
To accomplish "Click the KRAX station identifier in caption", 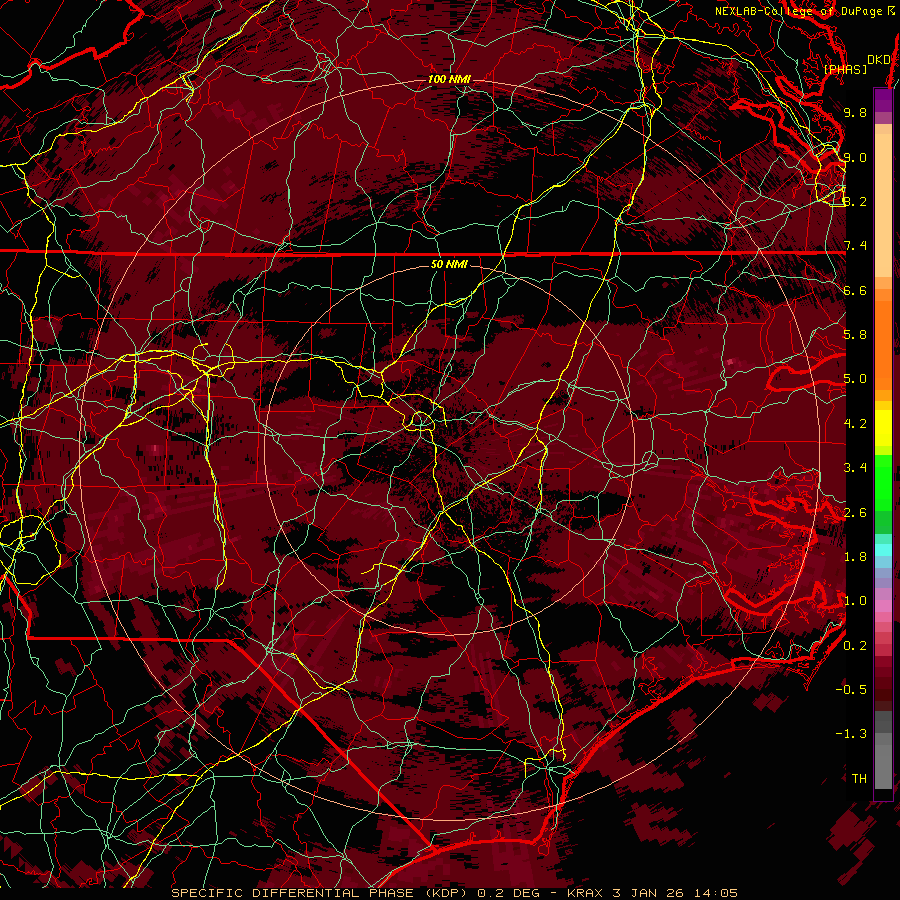I will pos(585,893).
